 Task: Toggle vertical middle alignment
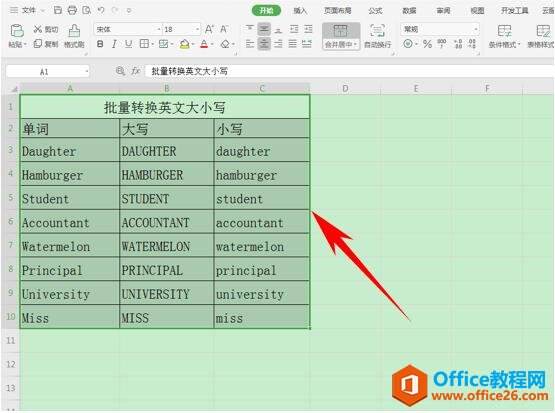point(264,29)
